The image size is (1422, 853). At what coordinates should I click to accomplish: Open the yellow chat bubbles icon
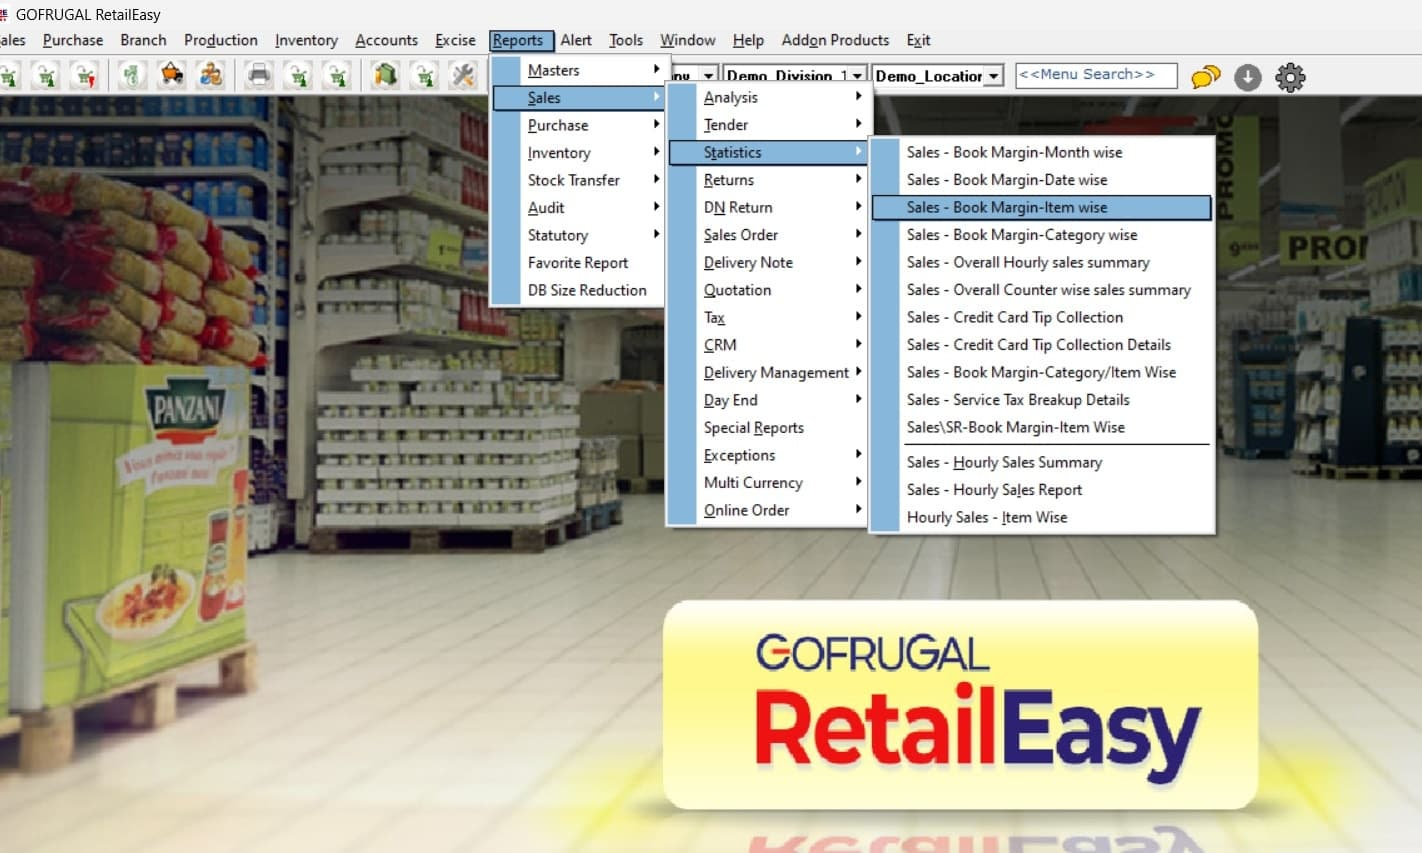click(x=1205, y=77)
